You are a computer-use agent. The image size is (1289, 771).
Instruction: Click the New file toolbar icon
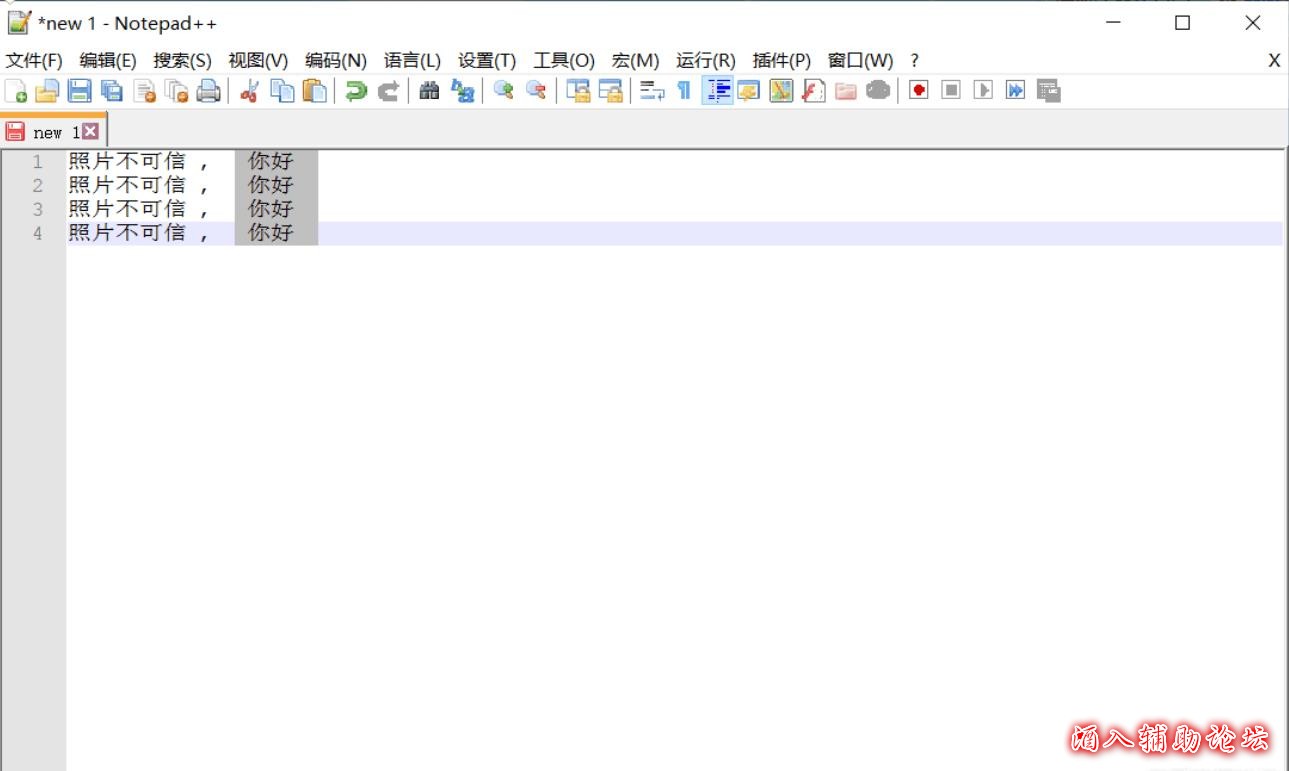click(x=16, y=91)
